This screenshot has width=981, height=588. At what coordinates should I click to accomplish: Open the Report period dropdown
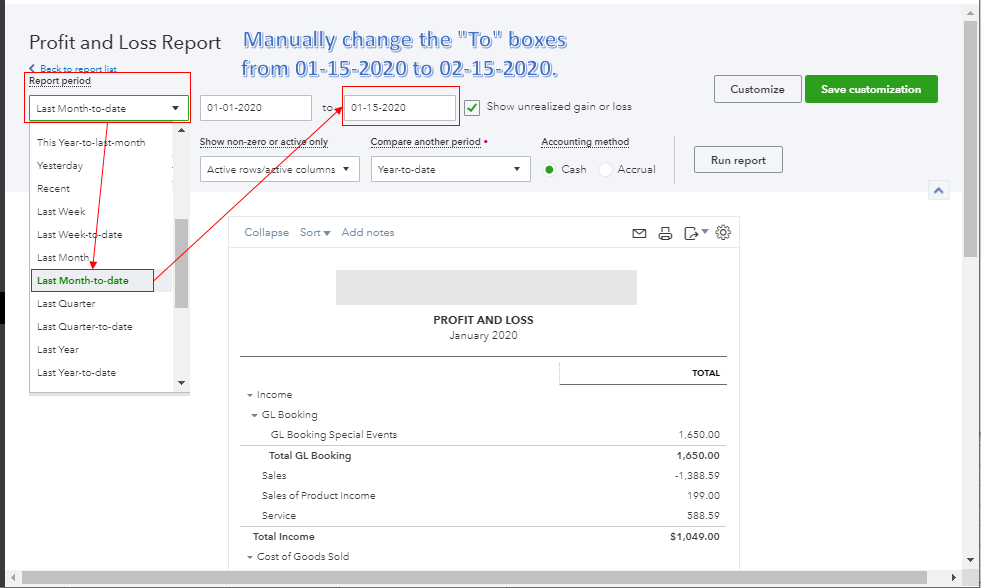click(x=109, y=108)
